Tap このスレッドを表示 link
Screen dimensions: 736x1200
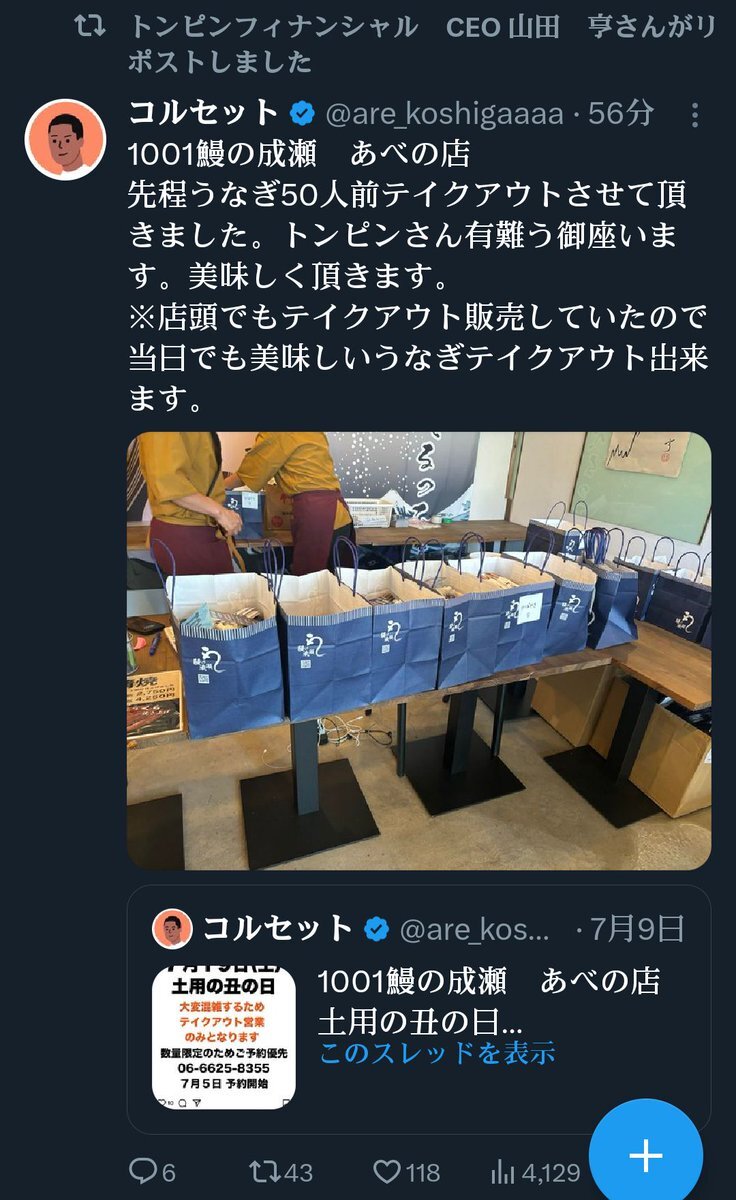437,1052
